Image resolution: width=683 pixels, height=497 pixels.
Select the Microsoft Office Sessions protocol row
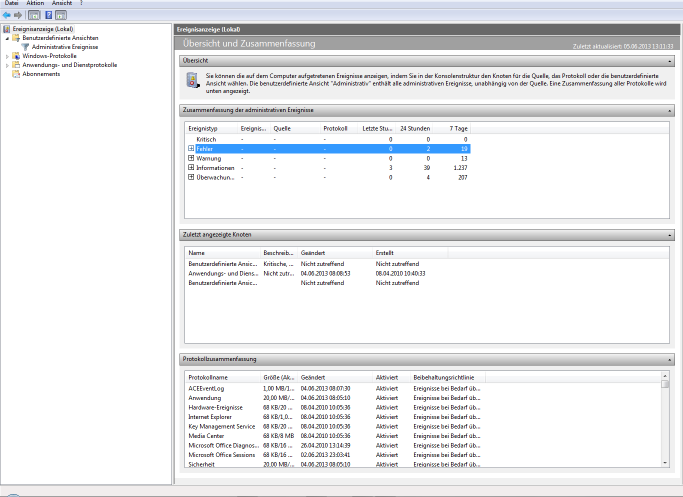[335, 455]
